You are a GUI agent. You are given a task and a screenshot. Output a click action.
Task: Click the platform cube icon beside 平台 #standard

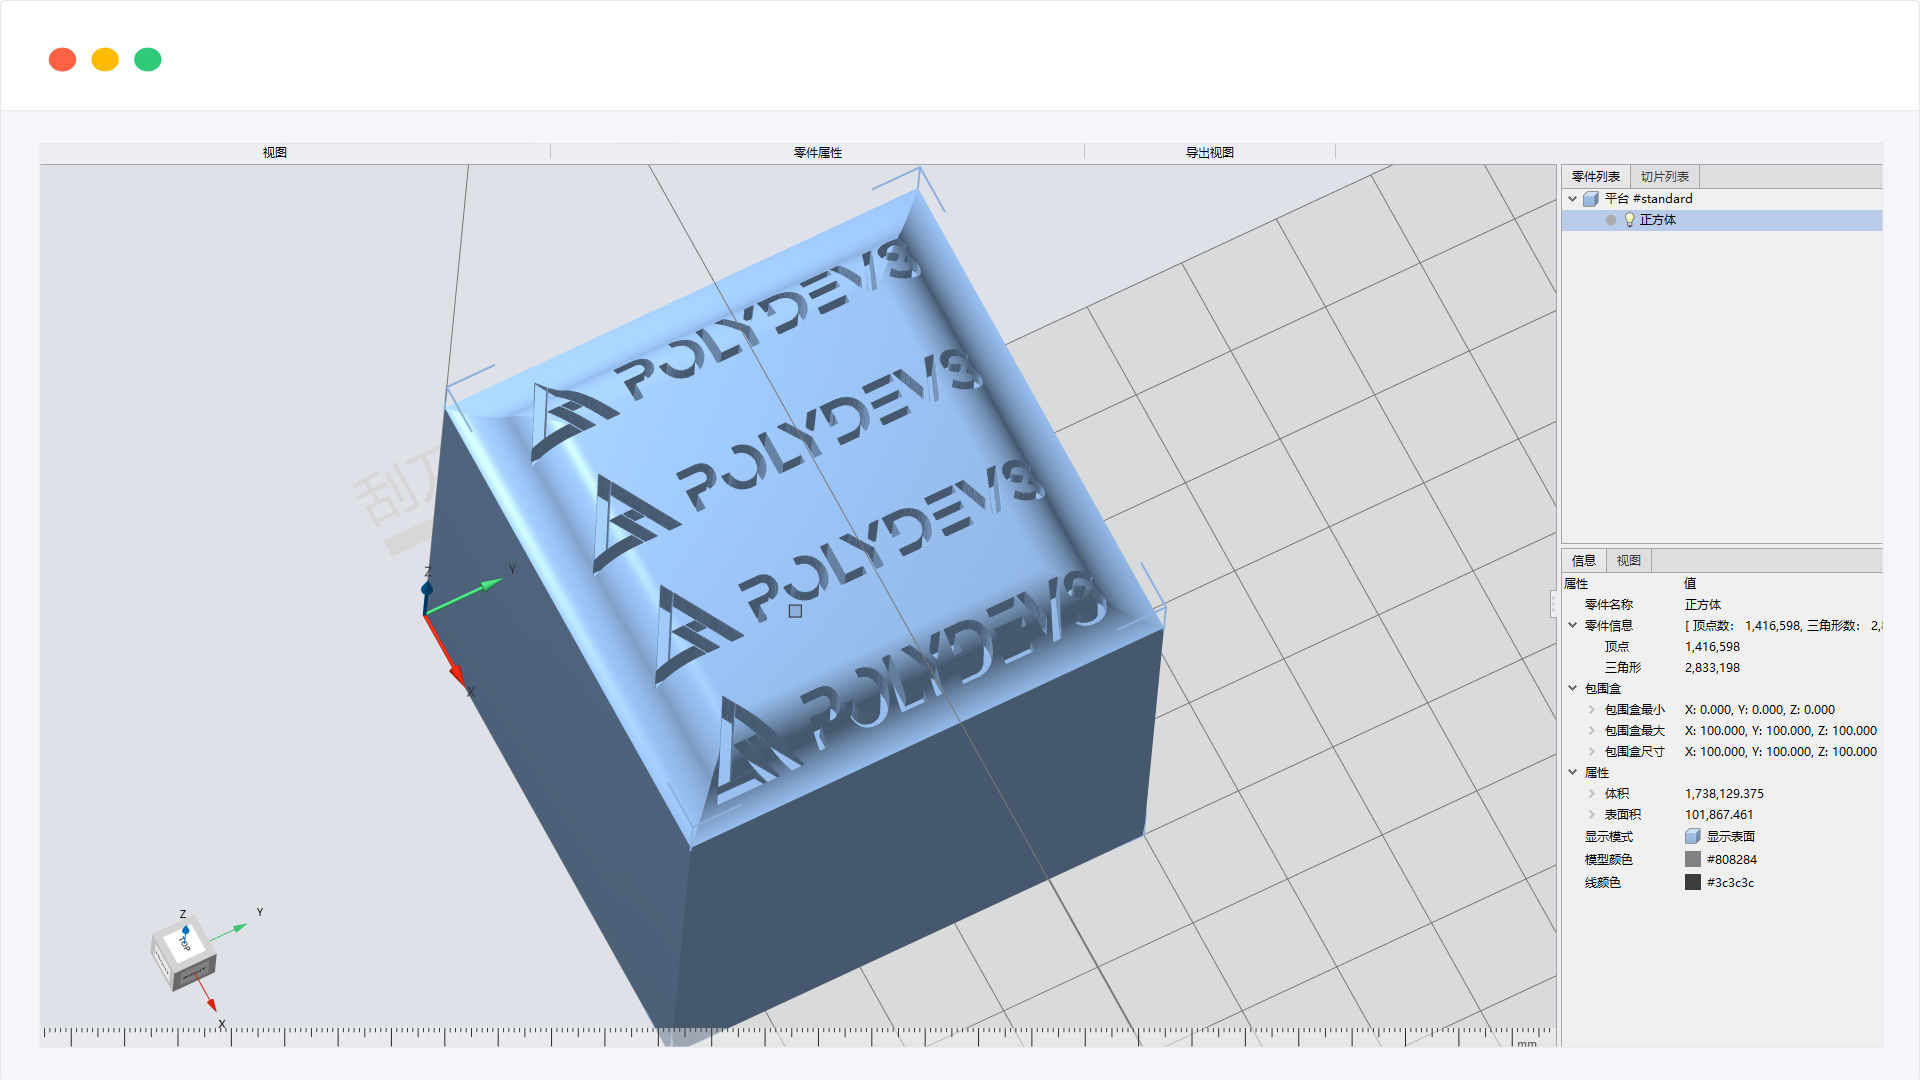1591,199
